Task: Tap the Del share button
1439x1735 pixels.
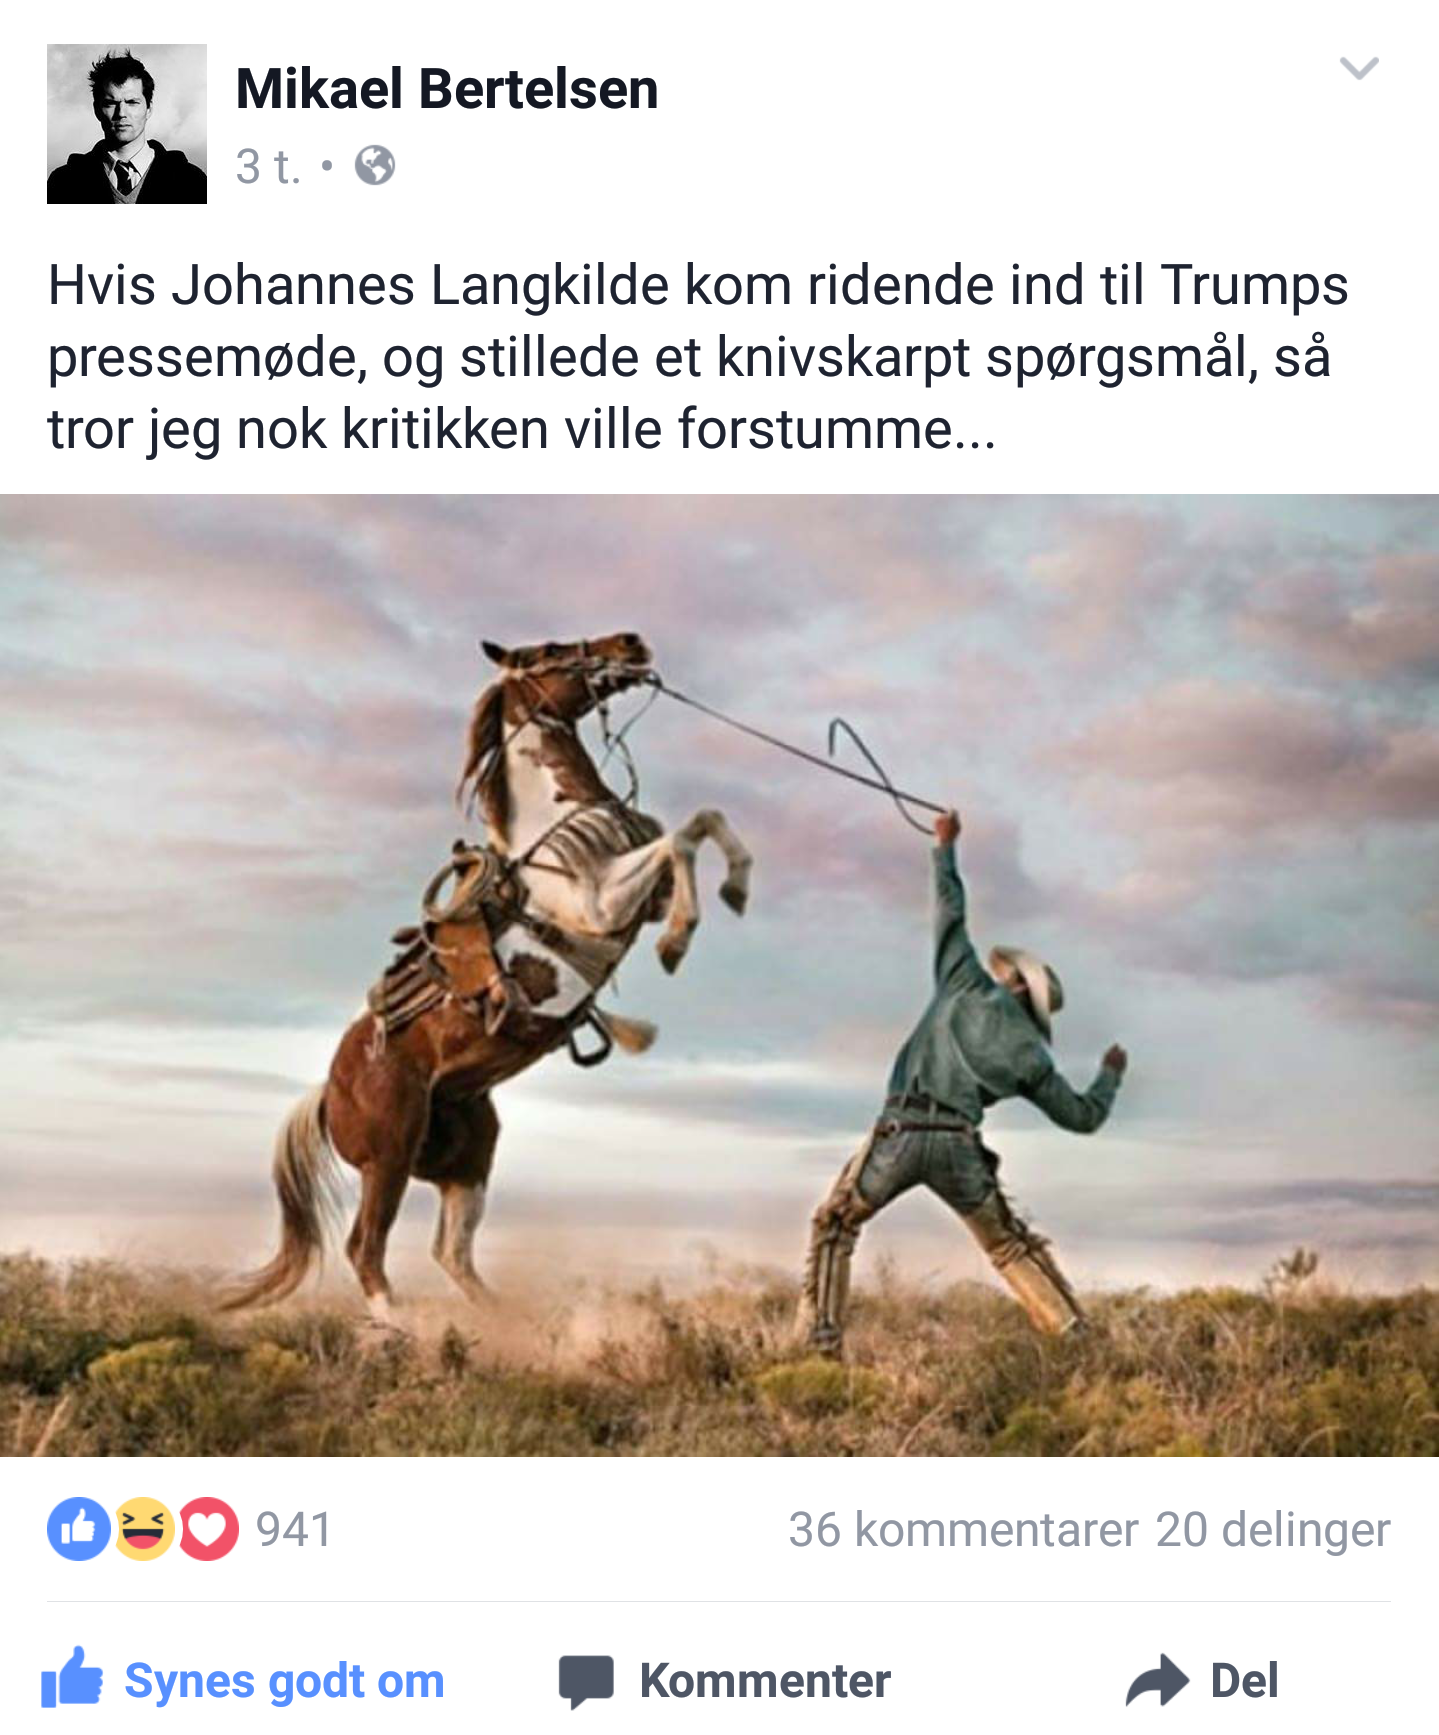Action: tap(1202, 1680)
